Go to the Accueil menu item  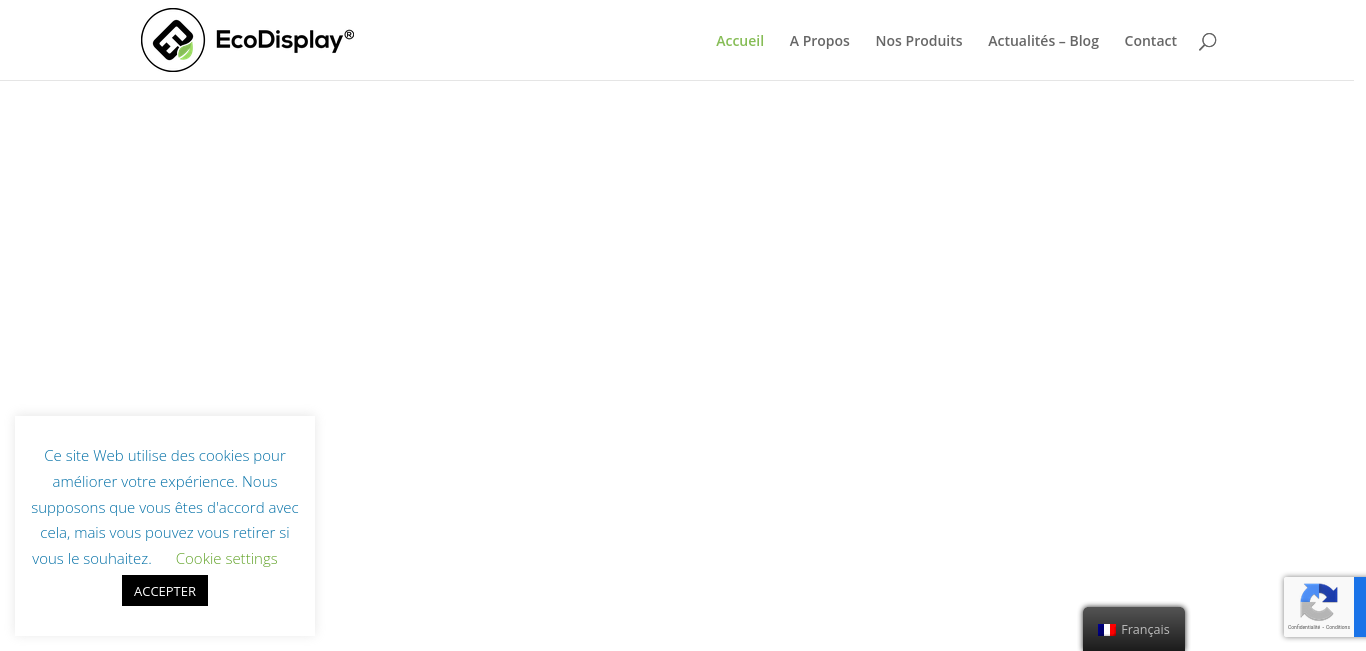tap(740, 41)
